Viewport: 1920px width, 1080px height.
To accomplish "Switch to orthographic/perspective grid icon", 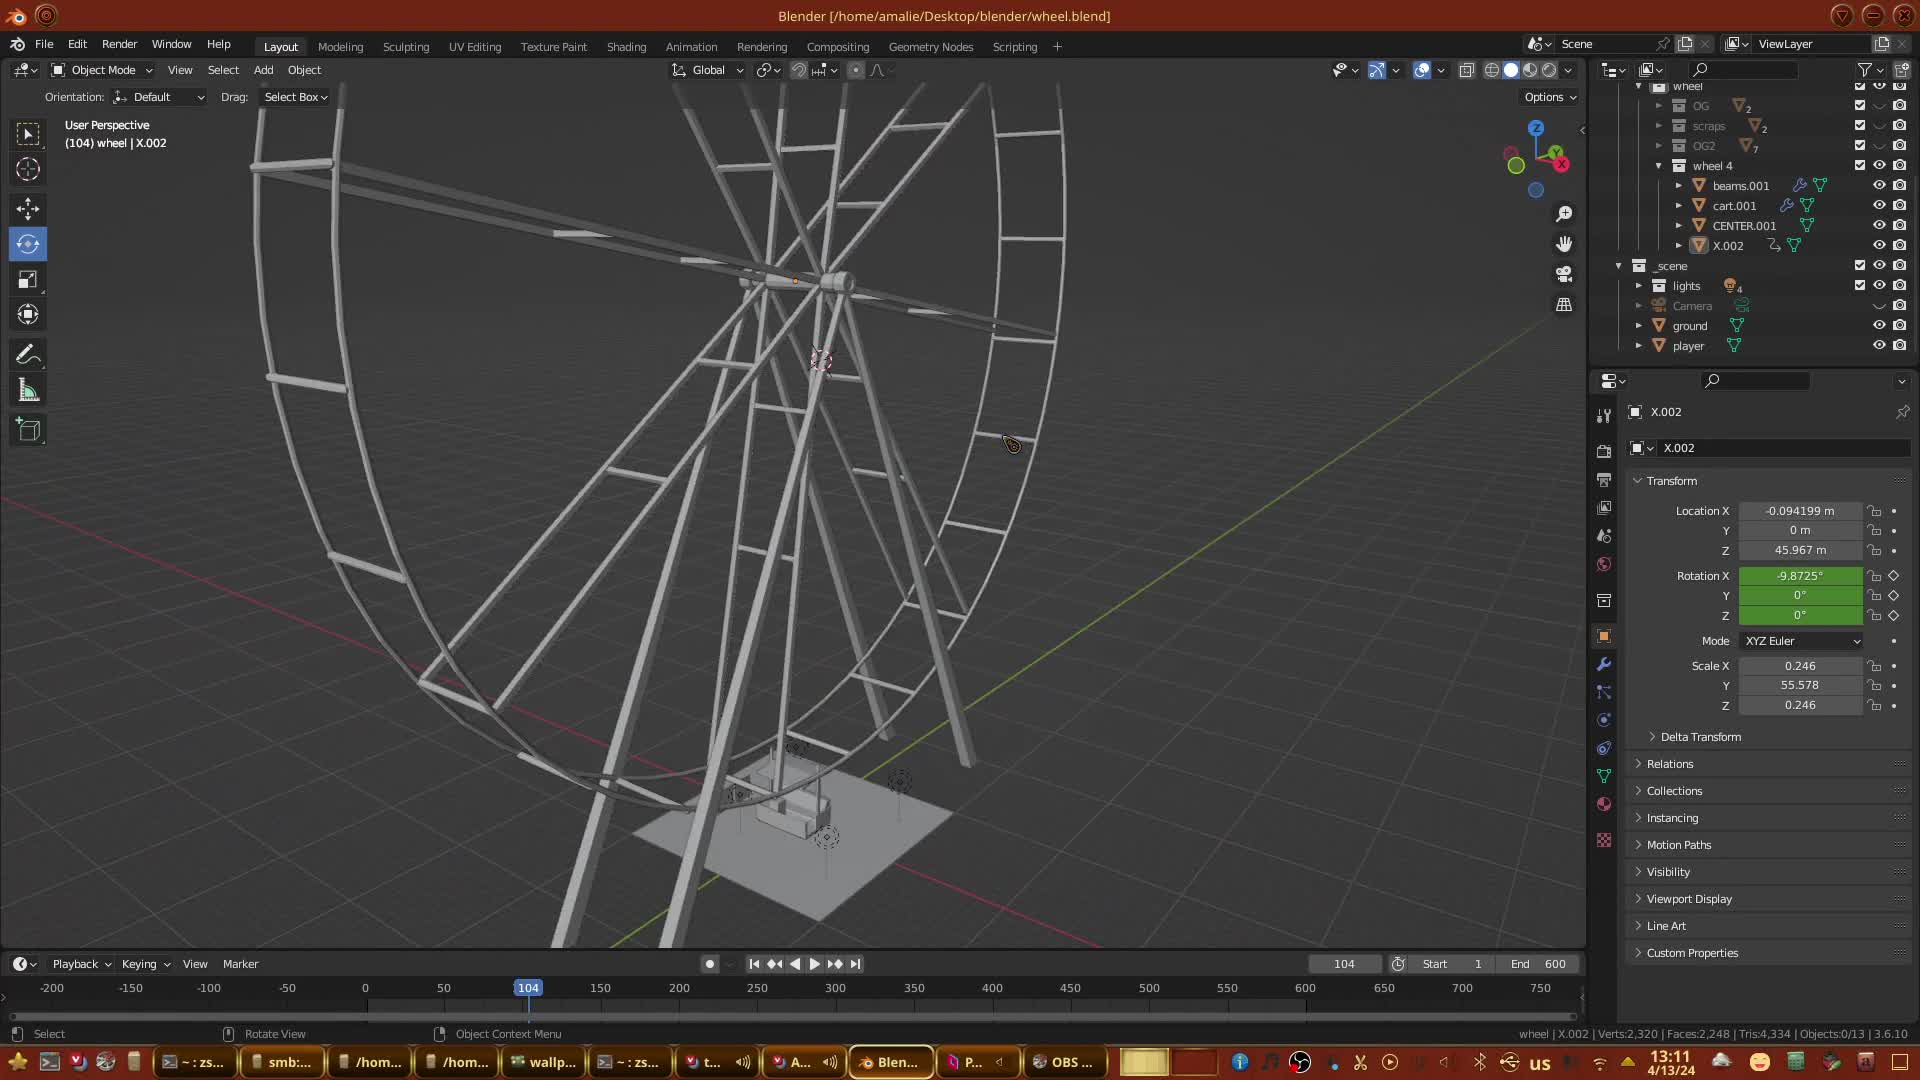I will (1564, 305).
